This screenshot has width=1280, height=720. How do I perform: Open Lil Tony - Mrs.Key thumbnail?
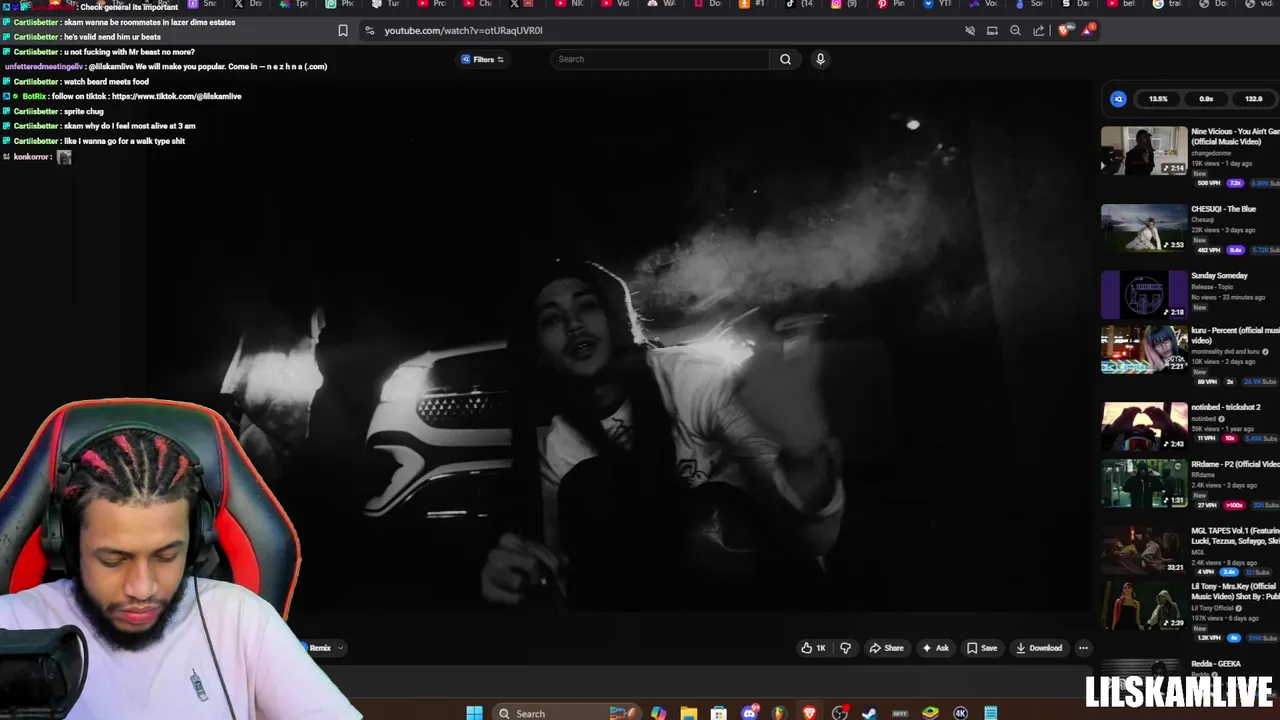tap(1144, 605)
